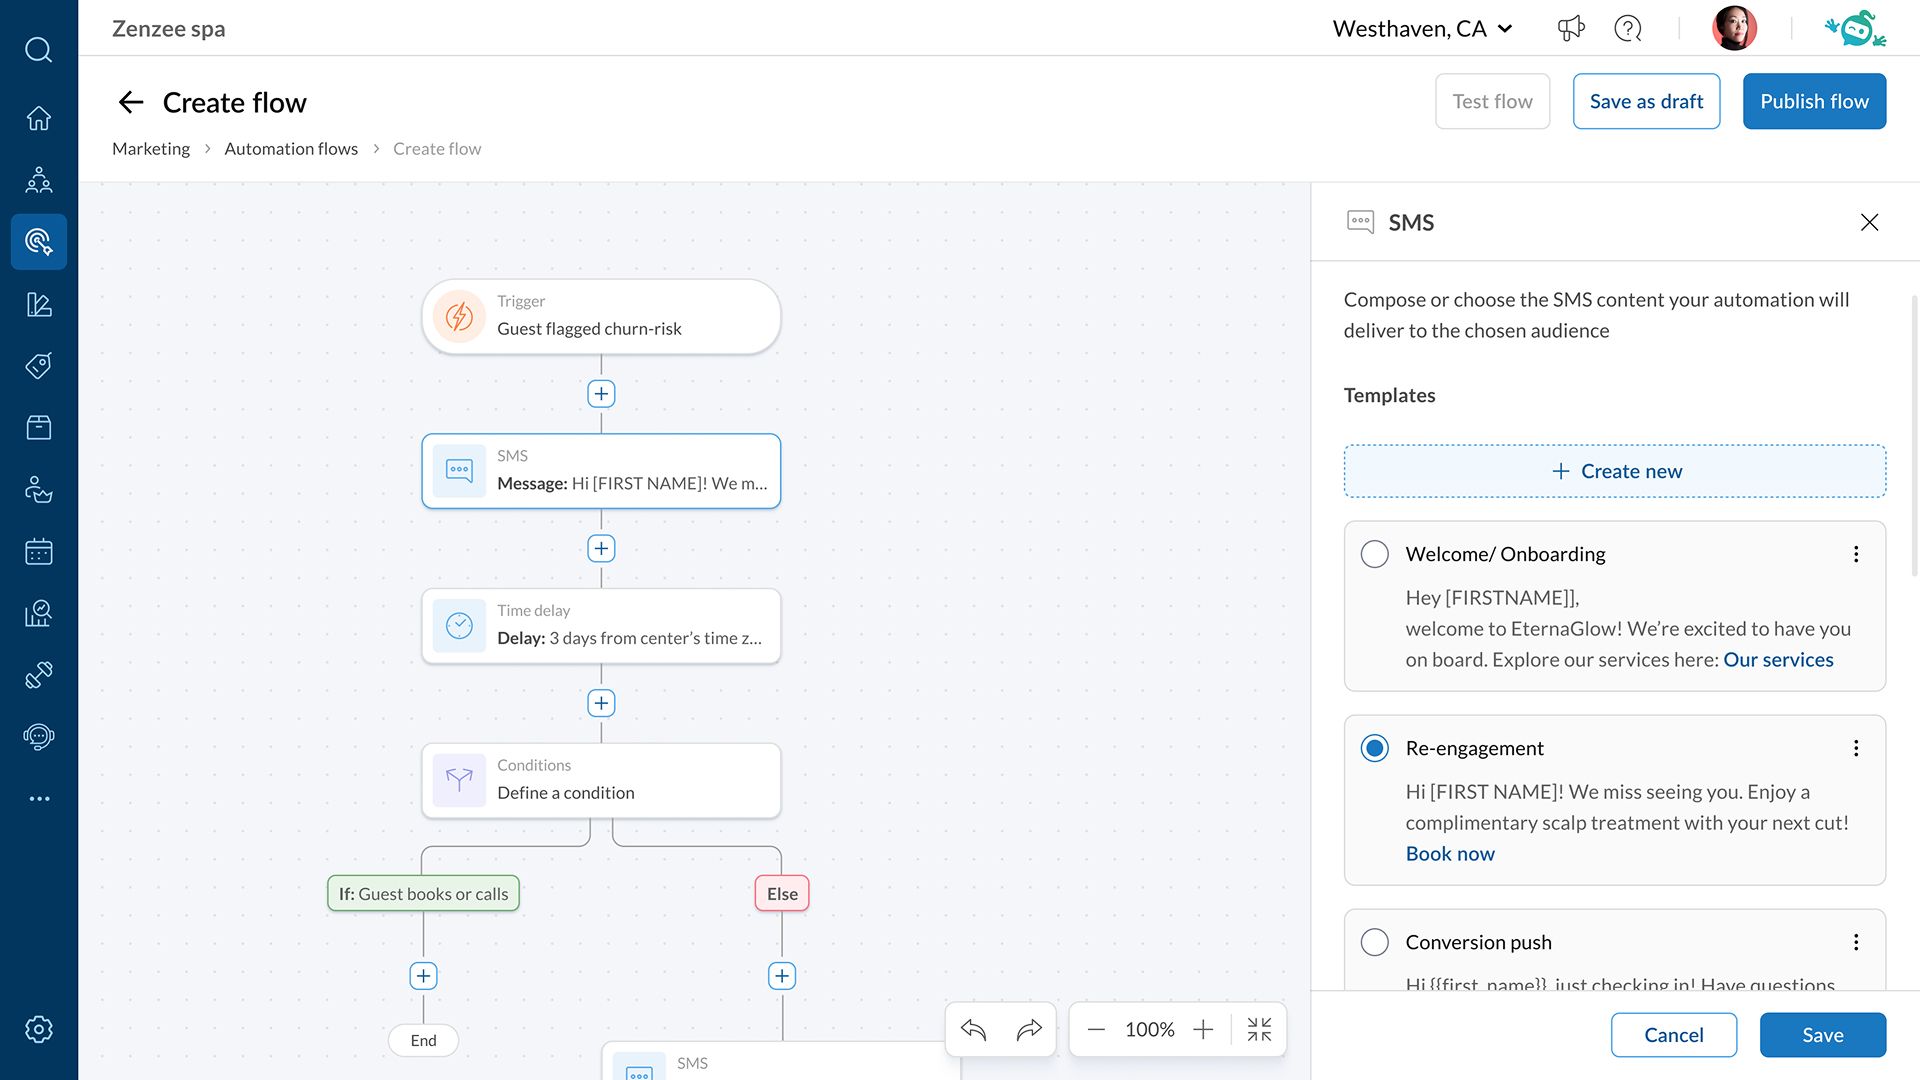Navigate to Marketing breadcrumb
1920x1080 pixels.
pos(151,149)
